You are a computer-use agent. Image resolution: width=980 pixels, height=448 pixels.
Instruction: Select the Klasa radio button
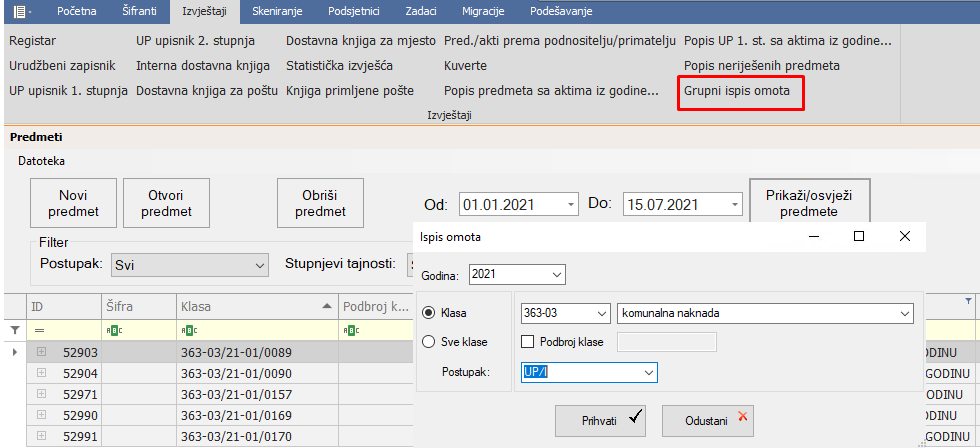click(x=429, y=313)
